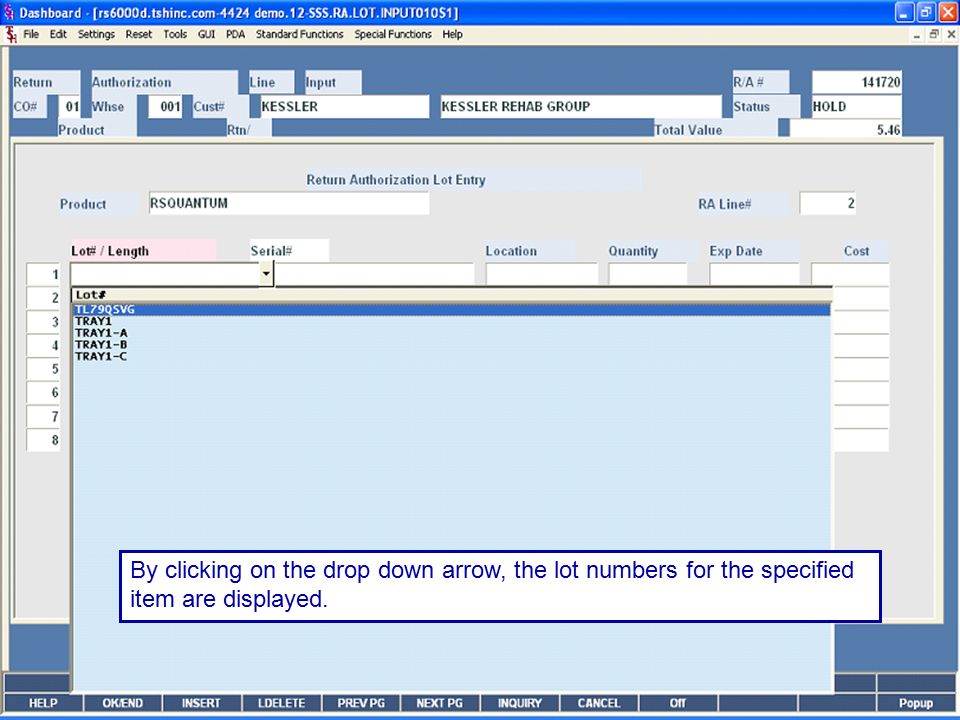Open the GUI menu
The image size is (960, 720).
[206, 34]
